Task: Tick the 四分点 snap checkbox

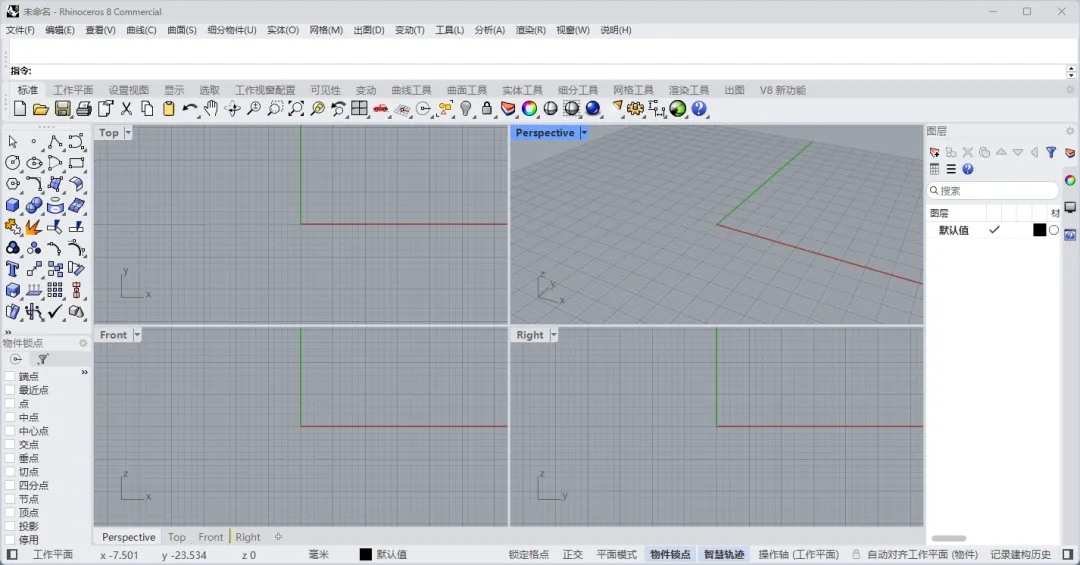Action: click(x=10, y=486)
